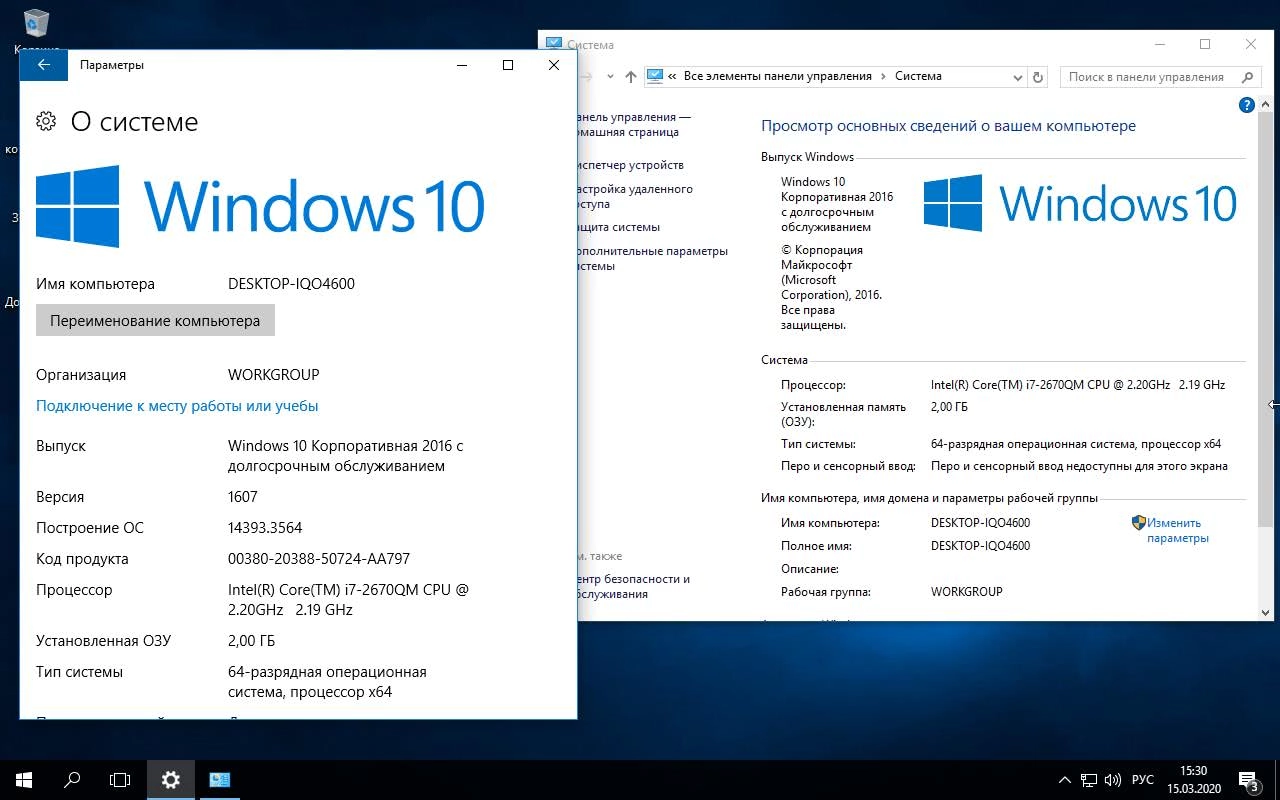Viewport: 1280px width, 800px height.
Task: Click scrollbar down arrow in Система window
Action: 1266,612
